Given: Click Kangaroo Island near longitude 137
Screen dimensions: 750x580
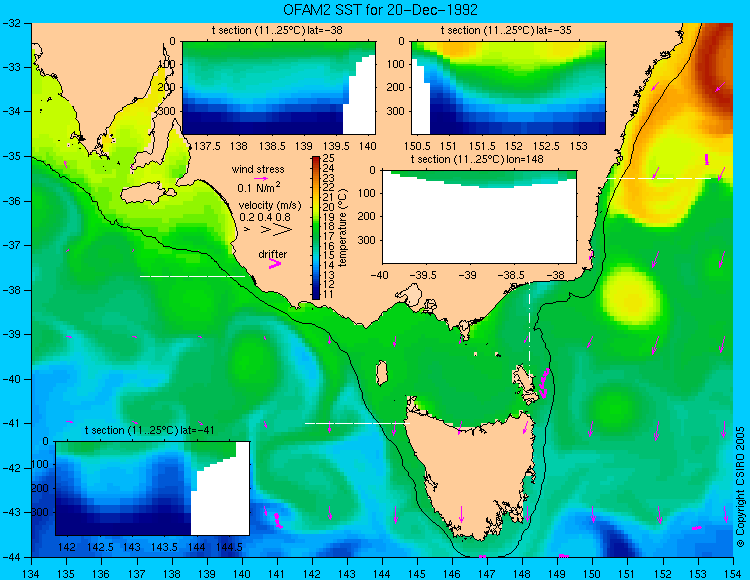Looking at the screenshot, I should tap(147, 194).
